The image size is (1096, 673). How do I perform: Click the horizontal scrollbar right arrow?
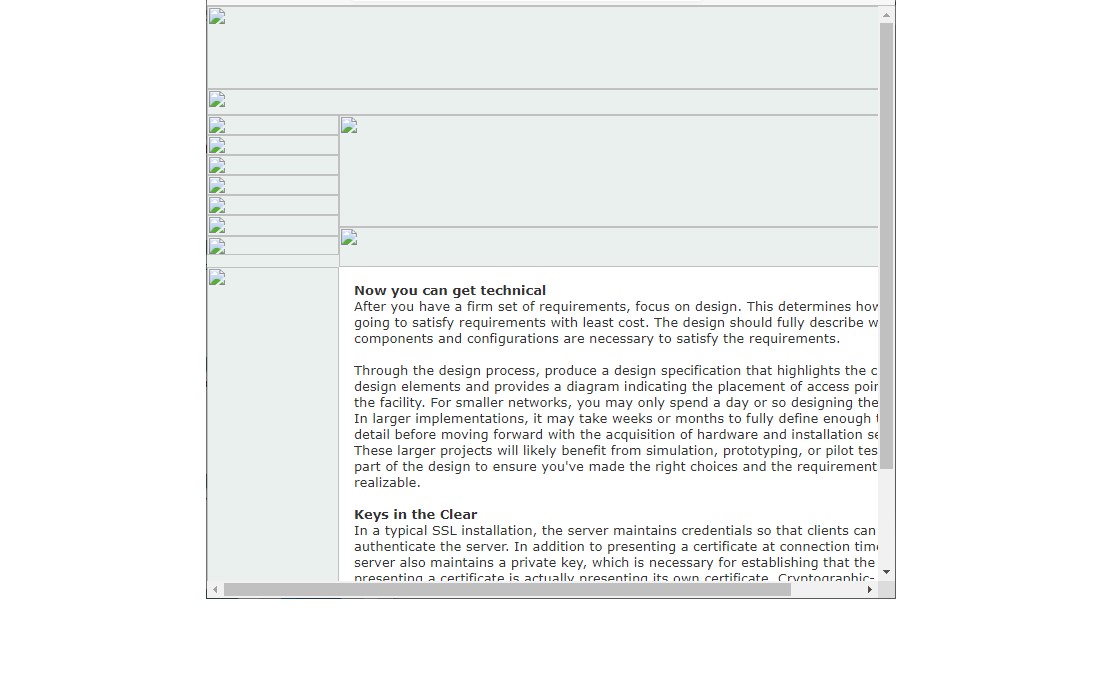tap(870, 590)
